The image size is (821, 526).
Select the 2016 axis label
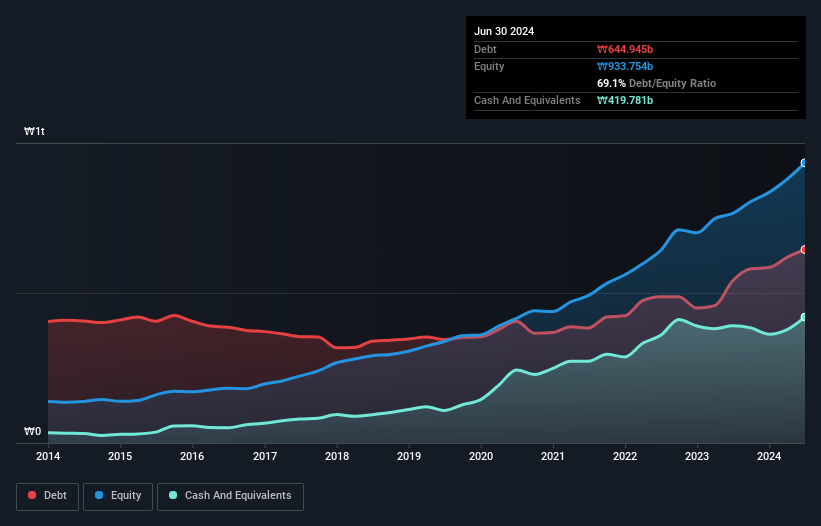(x=192, y=456)
